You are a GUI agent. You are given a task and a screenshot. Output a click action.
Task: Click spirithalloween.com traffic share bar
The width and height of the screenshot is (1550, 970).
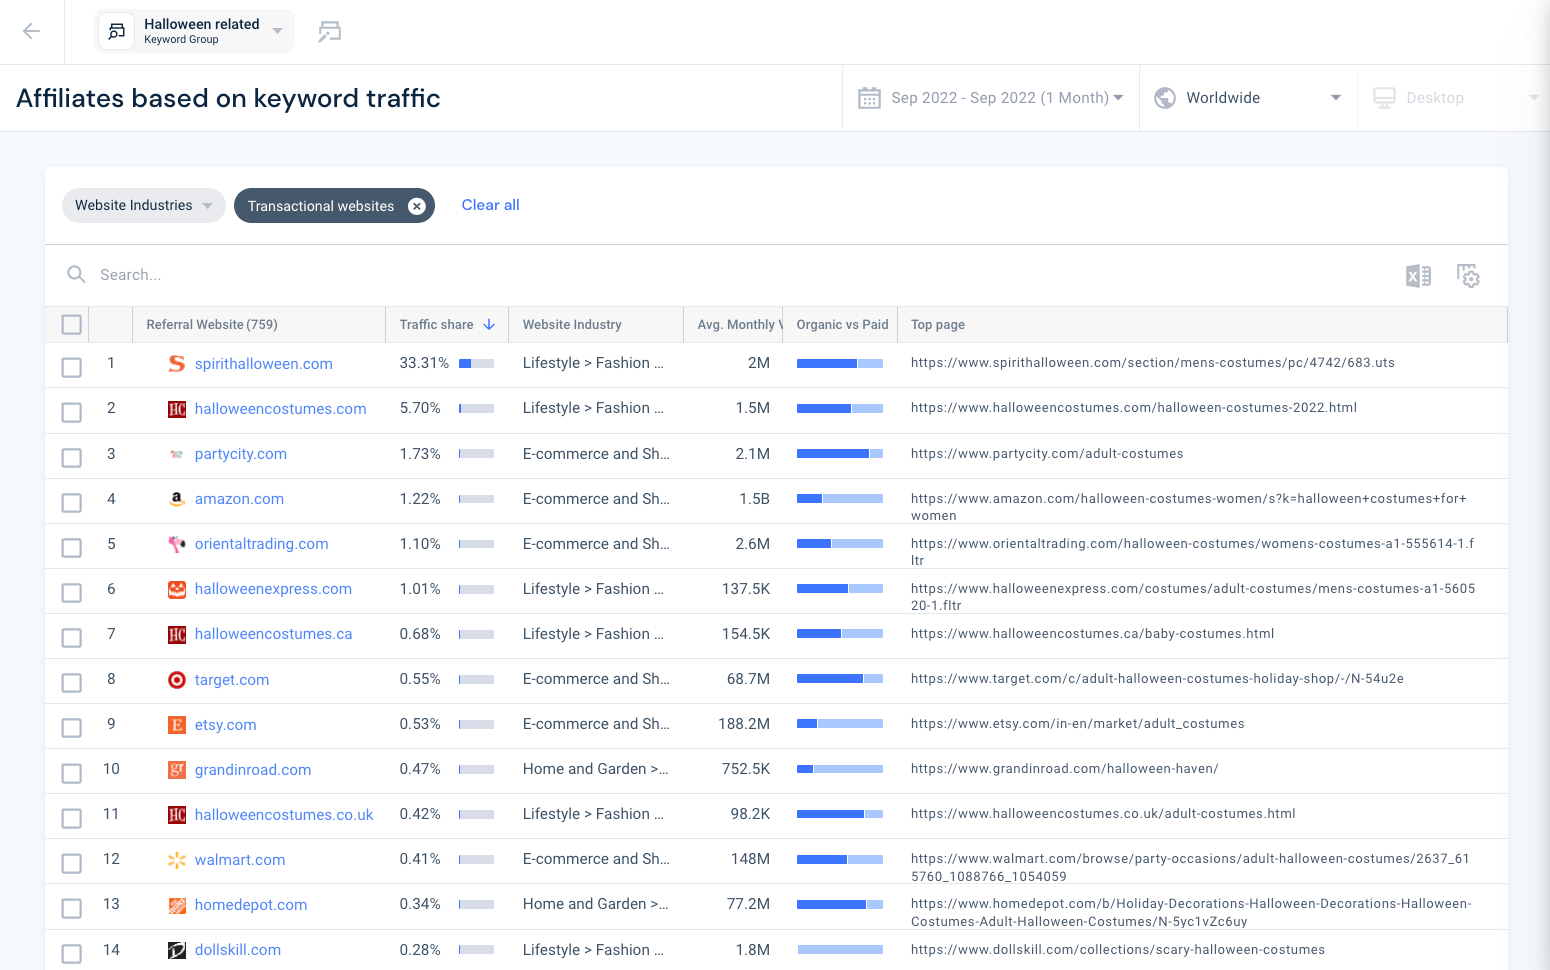[476, 364]
